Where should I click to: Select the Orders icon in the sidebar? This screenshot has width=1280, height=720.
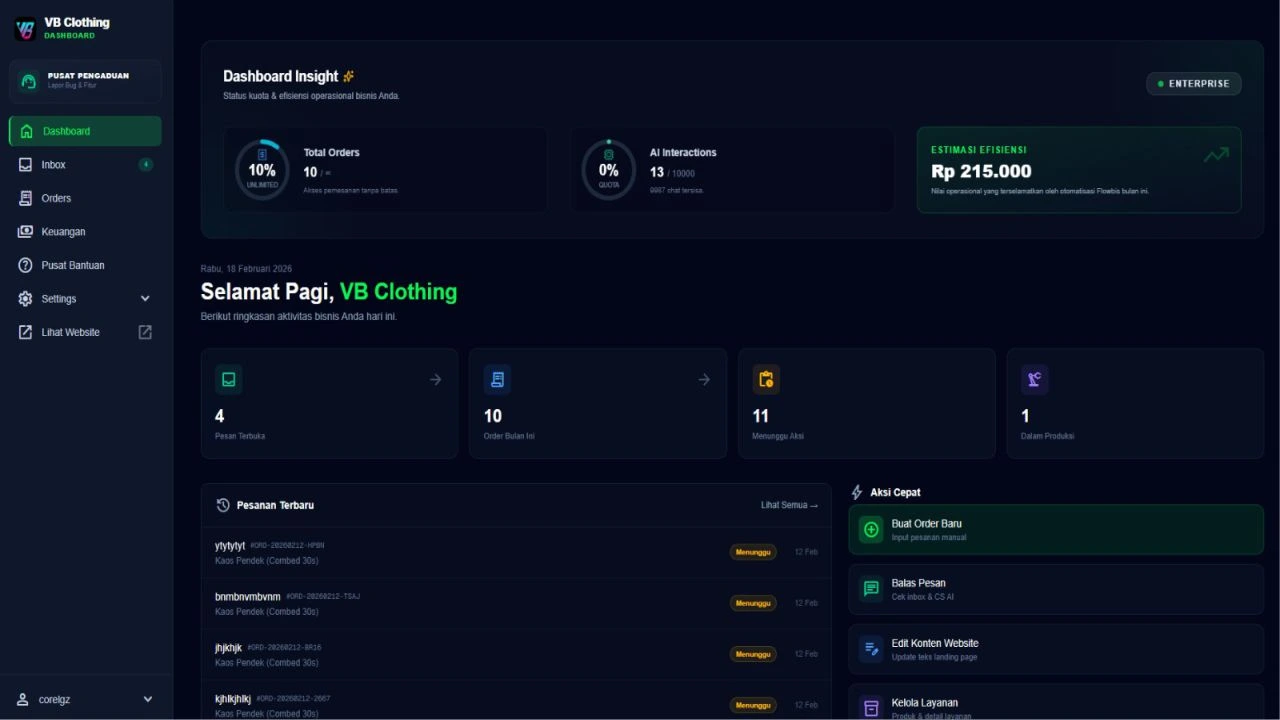point(25,197)
